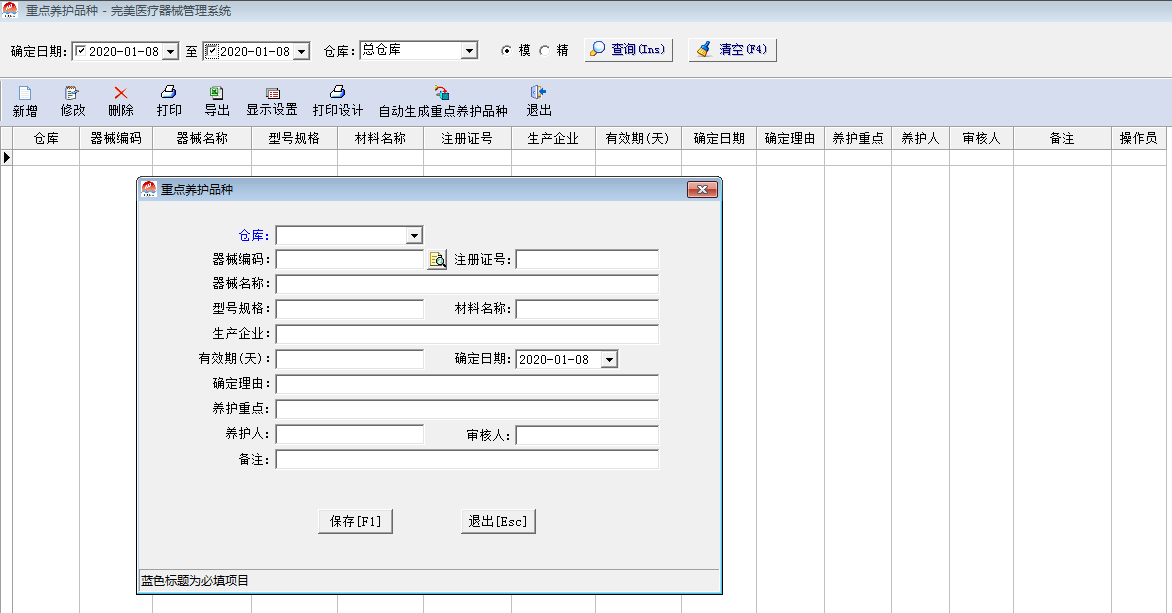The image size is (1172, 613).
Task: Open the 确定日期 date dropdown in dialog
Action: tap(609, 360)
